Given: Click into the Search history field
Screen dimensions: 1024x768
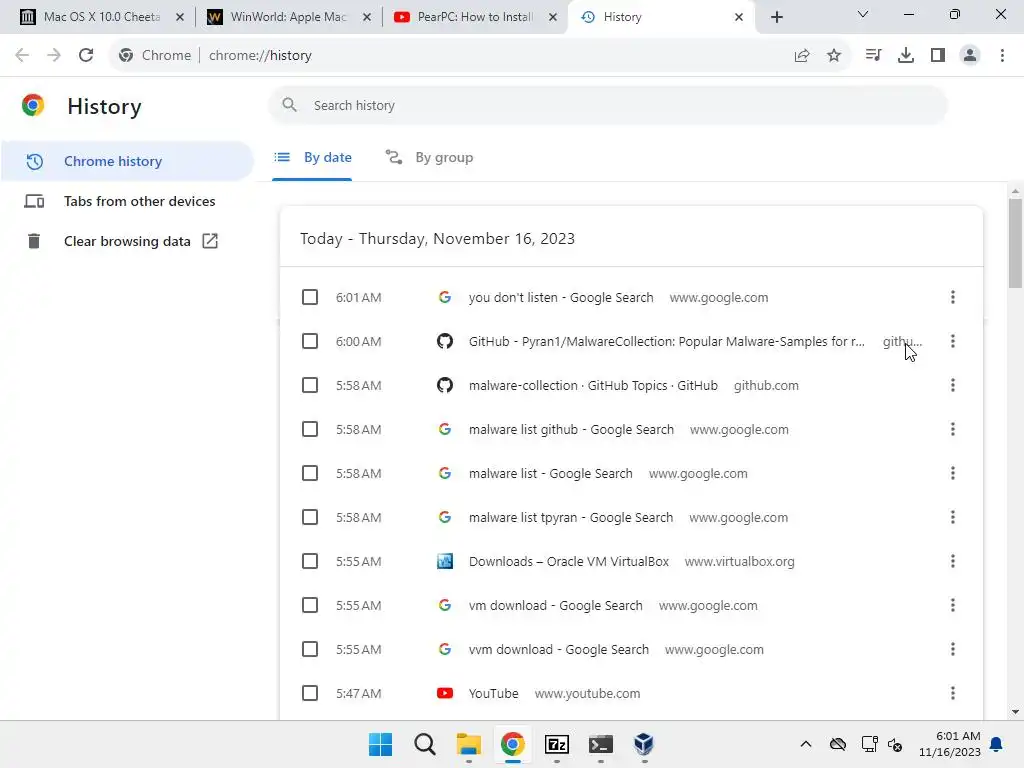Looking at the screenshot, I should [607, 105].
